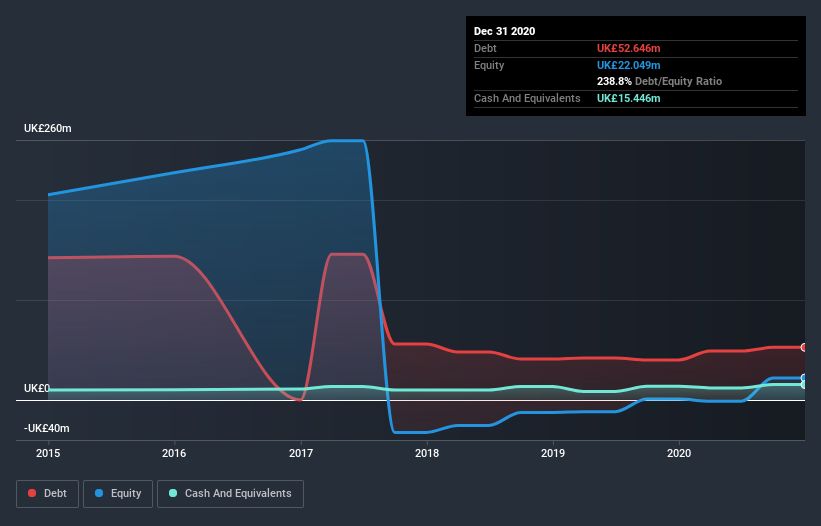Click the UK£22.049m equity value
The width and height of the screenshot is (821, 526).
coord(629,65)
